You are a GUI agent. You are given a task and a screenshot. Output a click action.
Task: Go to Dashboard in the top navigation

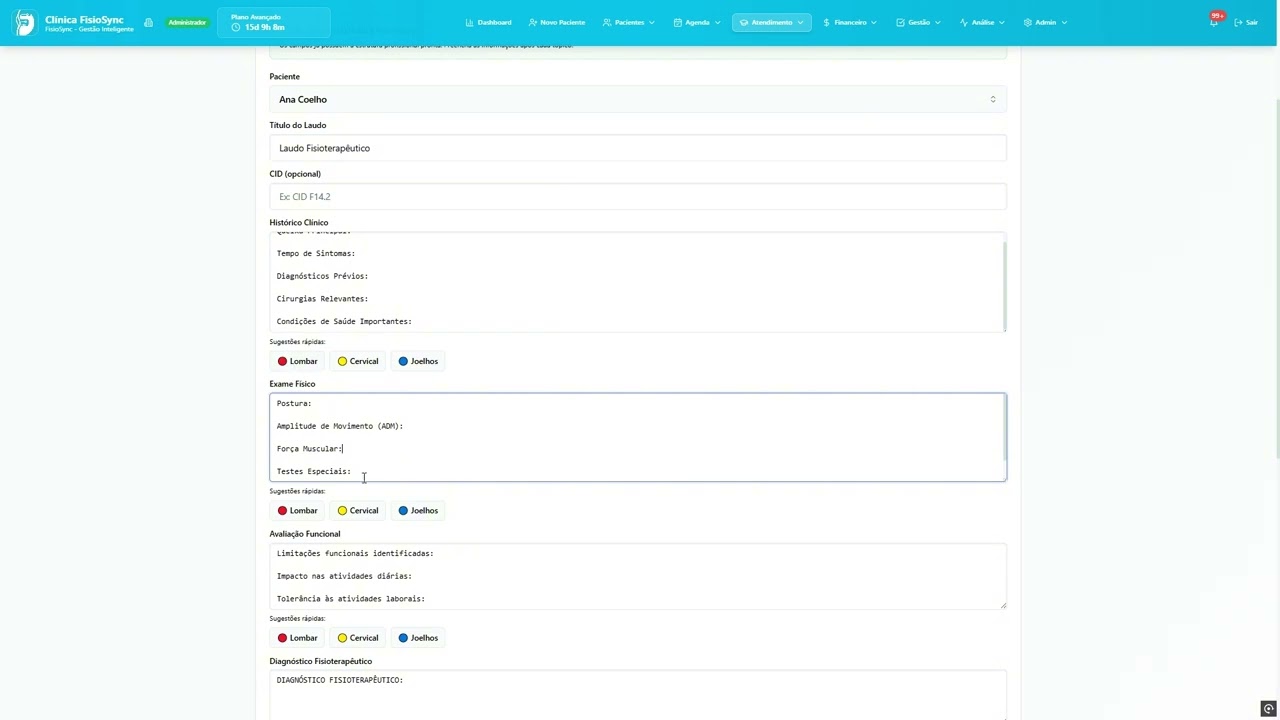pos(488,22)
